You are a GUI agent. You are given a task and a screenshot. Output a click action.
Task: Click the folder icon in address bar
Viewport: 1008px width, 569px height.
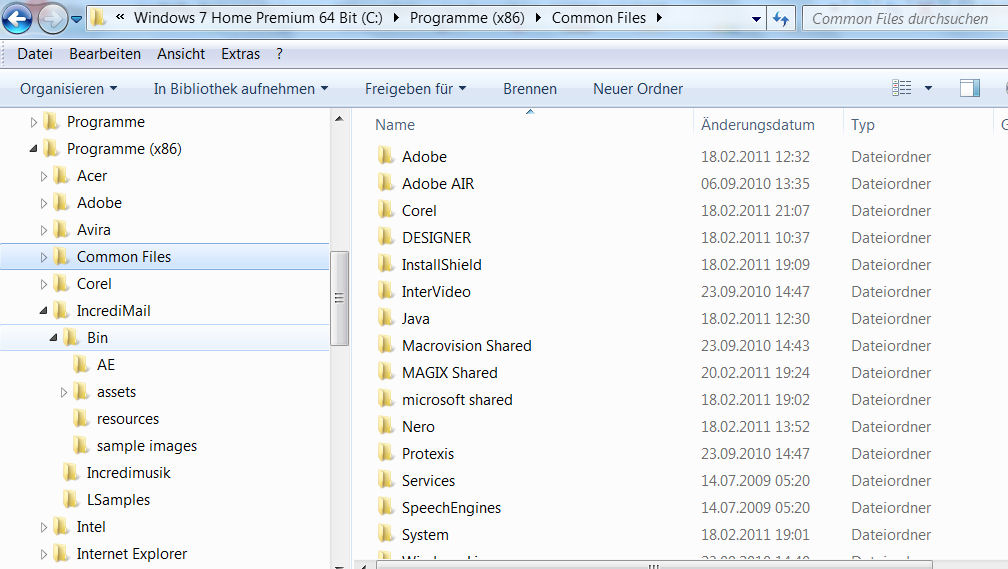point(98,18)
